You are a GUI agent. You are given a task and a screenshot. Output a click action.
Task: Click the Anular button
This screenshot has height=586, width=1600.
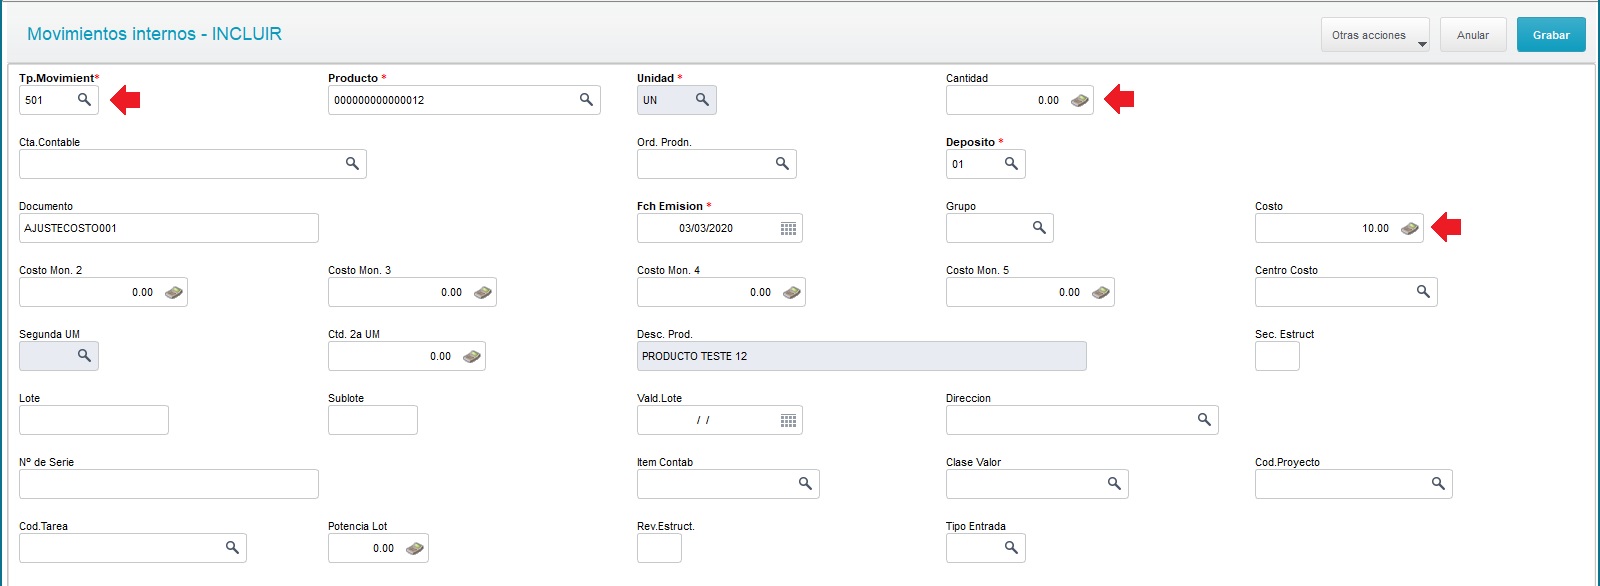point(1473,35)
